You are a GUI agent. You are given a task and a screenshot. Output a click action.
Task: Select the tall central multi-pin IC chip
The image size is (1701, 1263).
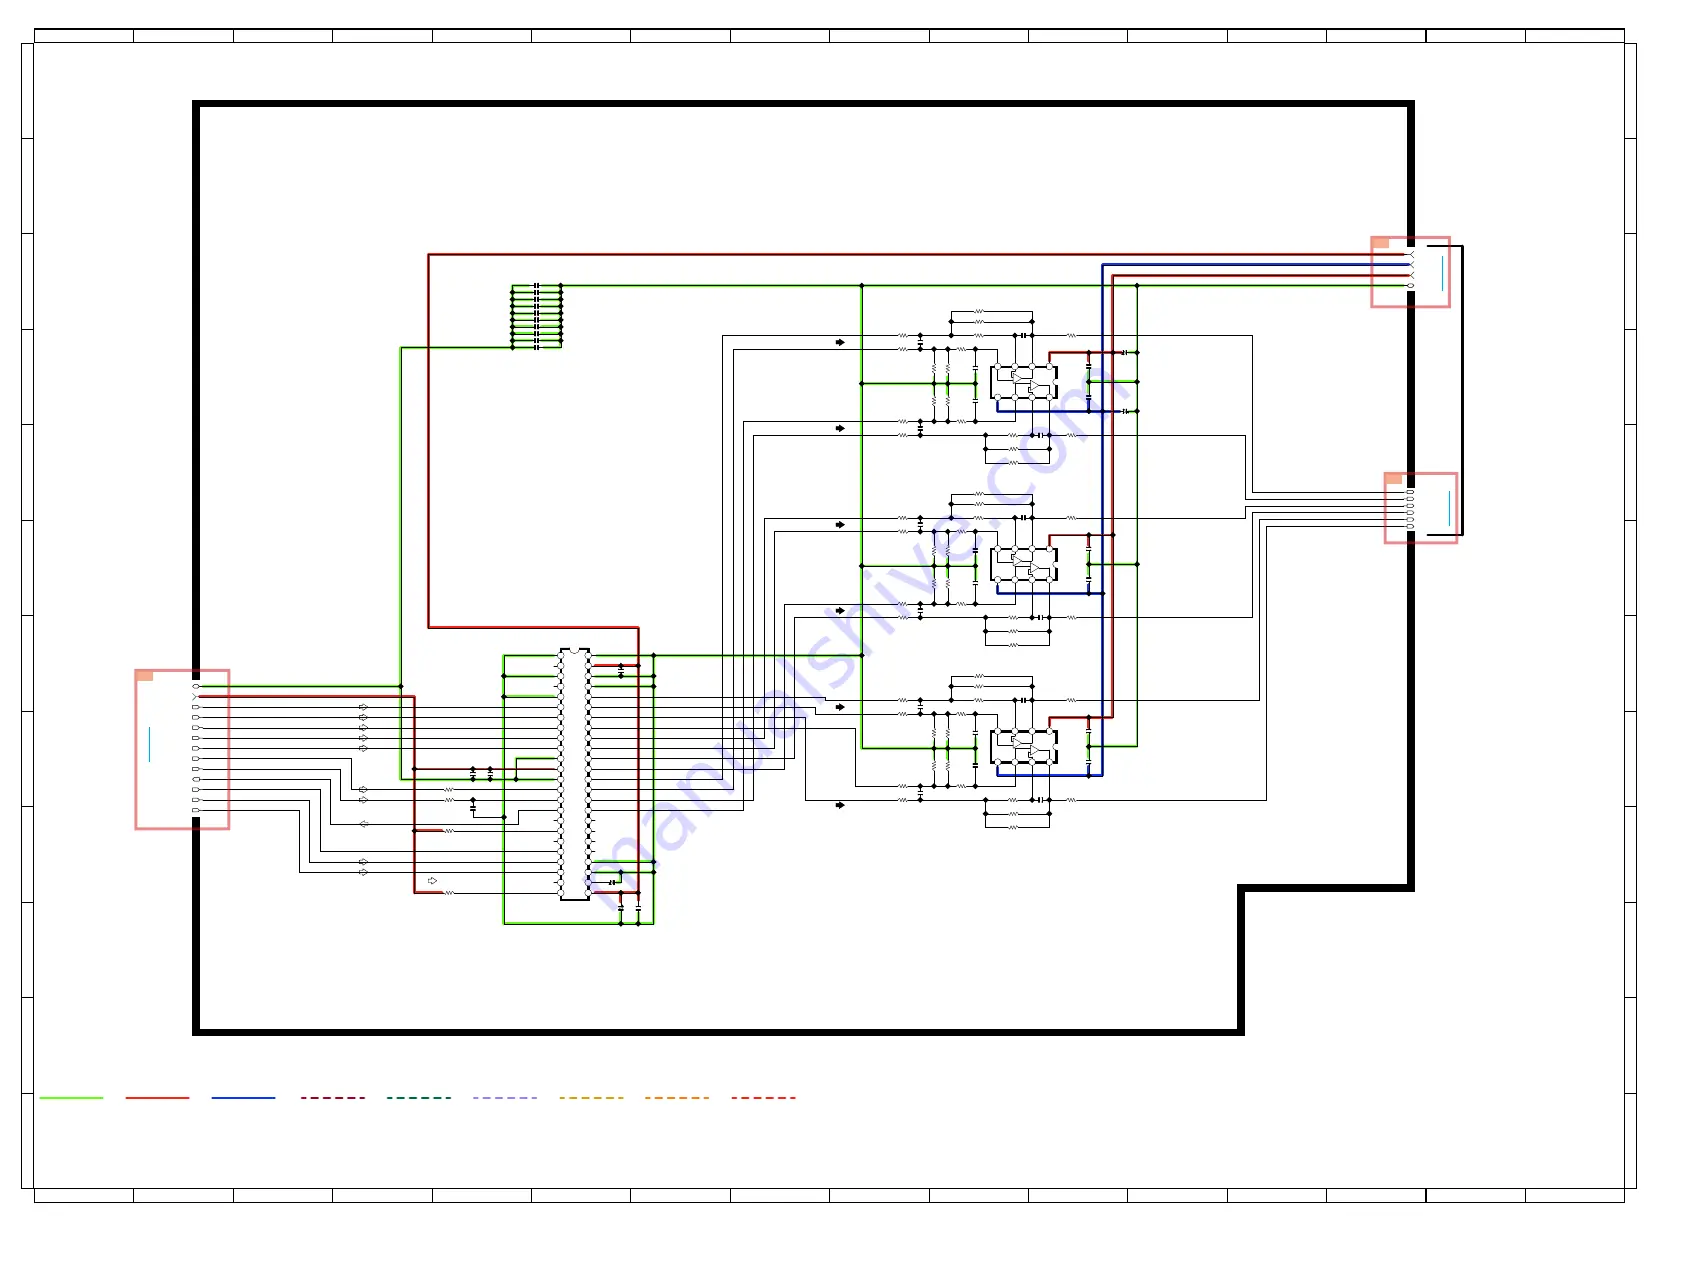click(574, 774)
